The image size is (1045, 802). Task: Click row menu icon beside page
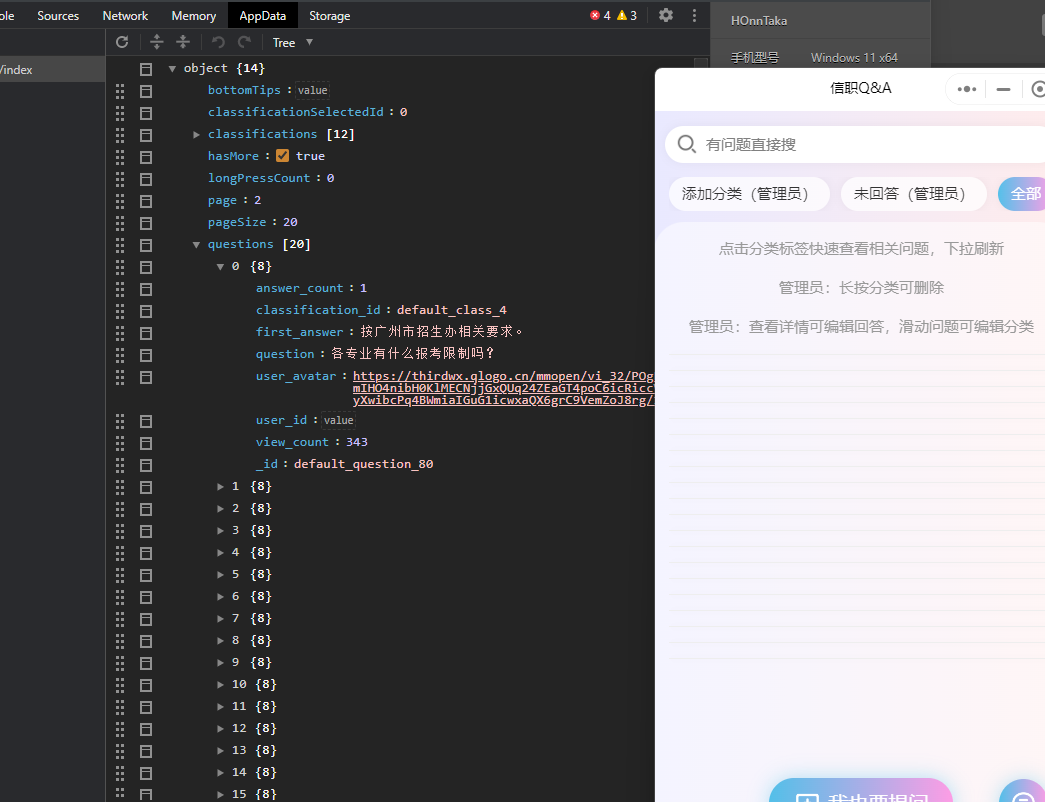click(x=146, y=201)
